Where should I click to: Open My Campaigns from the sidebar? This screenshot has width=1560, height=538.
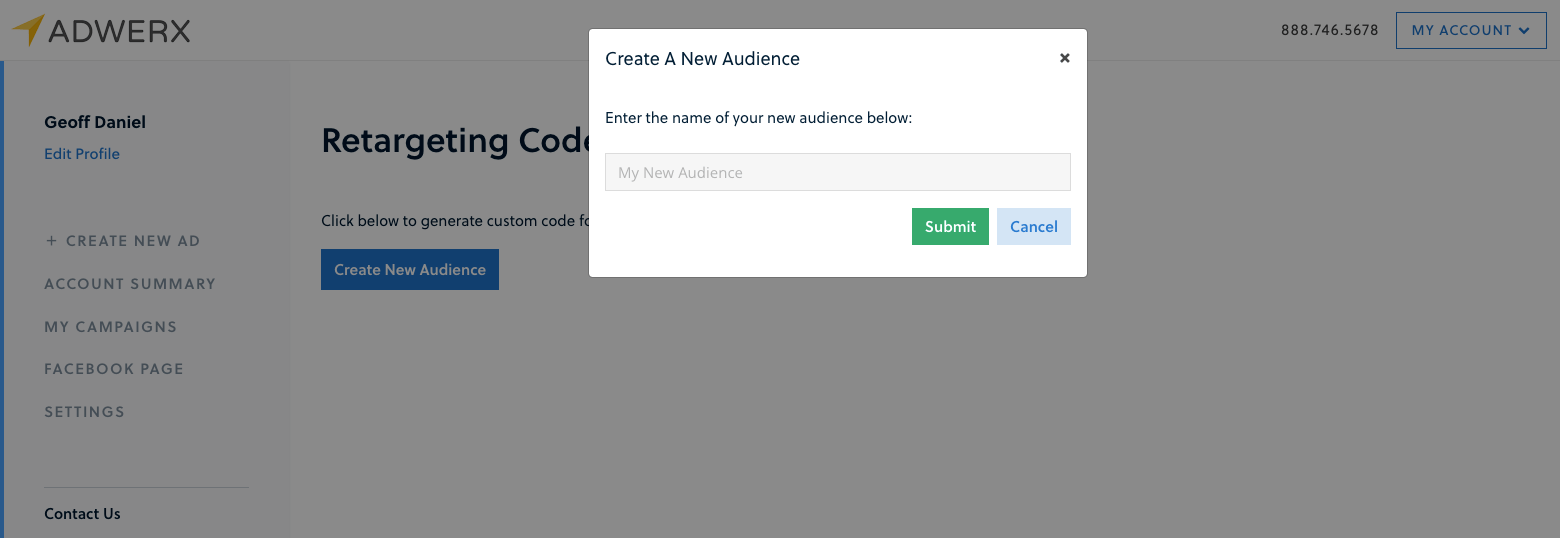click(x=110, y=327)
